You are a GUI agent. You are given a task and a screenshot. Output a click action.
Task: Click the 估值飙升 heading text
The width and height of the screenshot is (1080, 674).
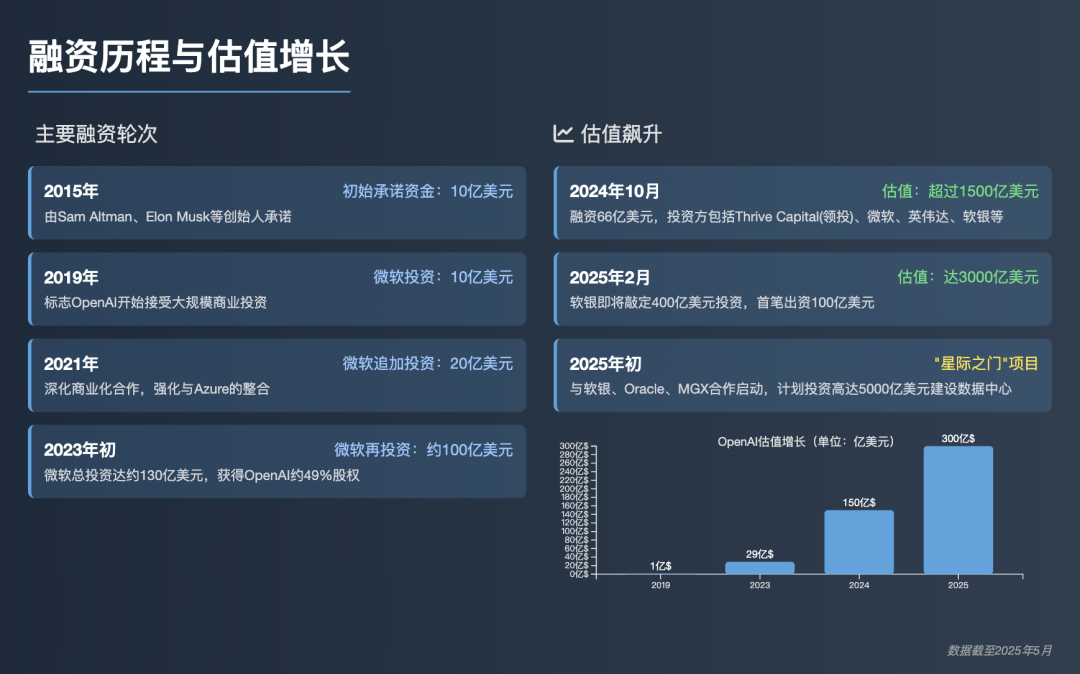(621, 134)
